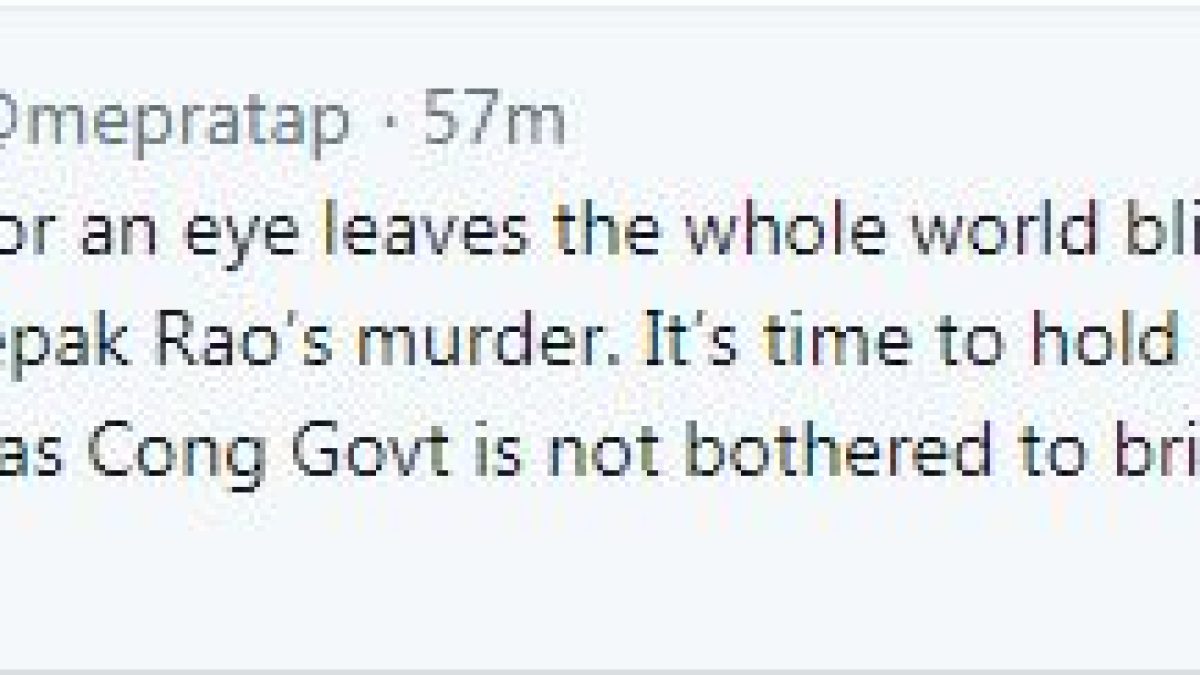Click the dot separator before 57m
The width and height of the screenshot is (1200, 675).
pos(388,123)
